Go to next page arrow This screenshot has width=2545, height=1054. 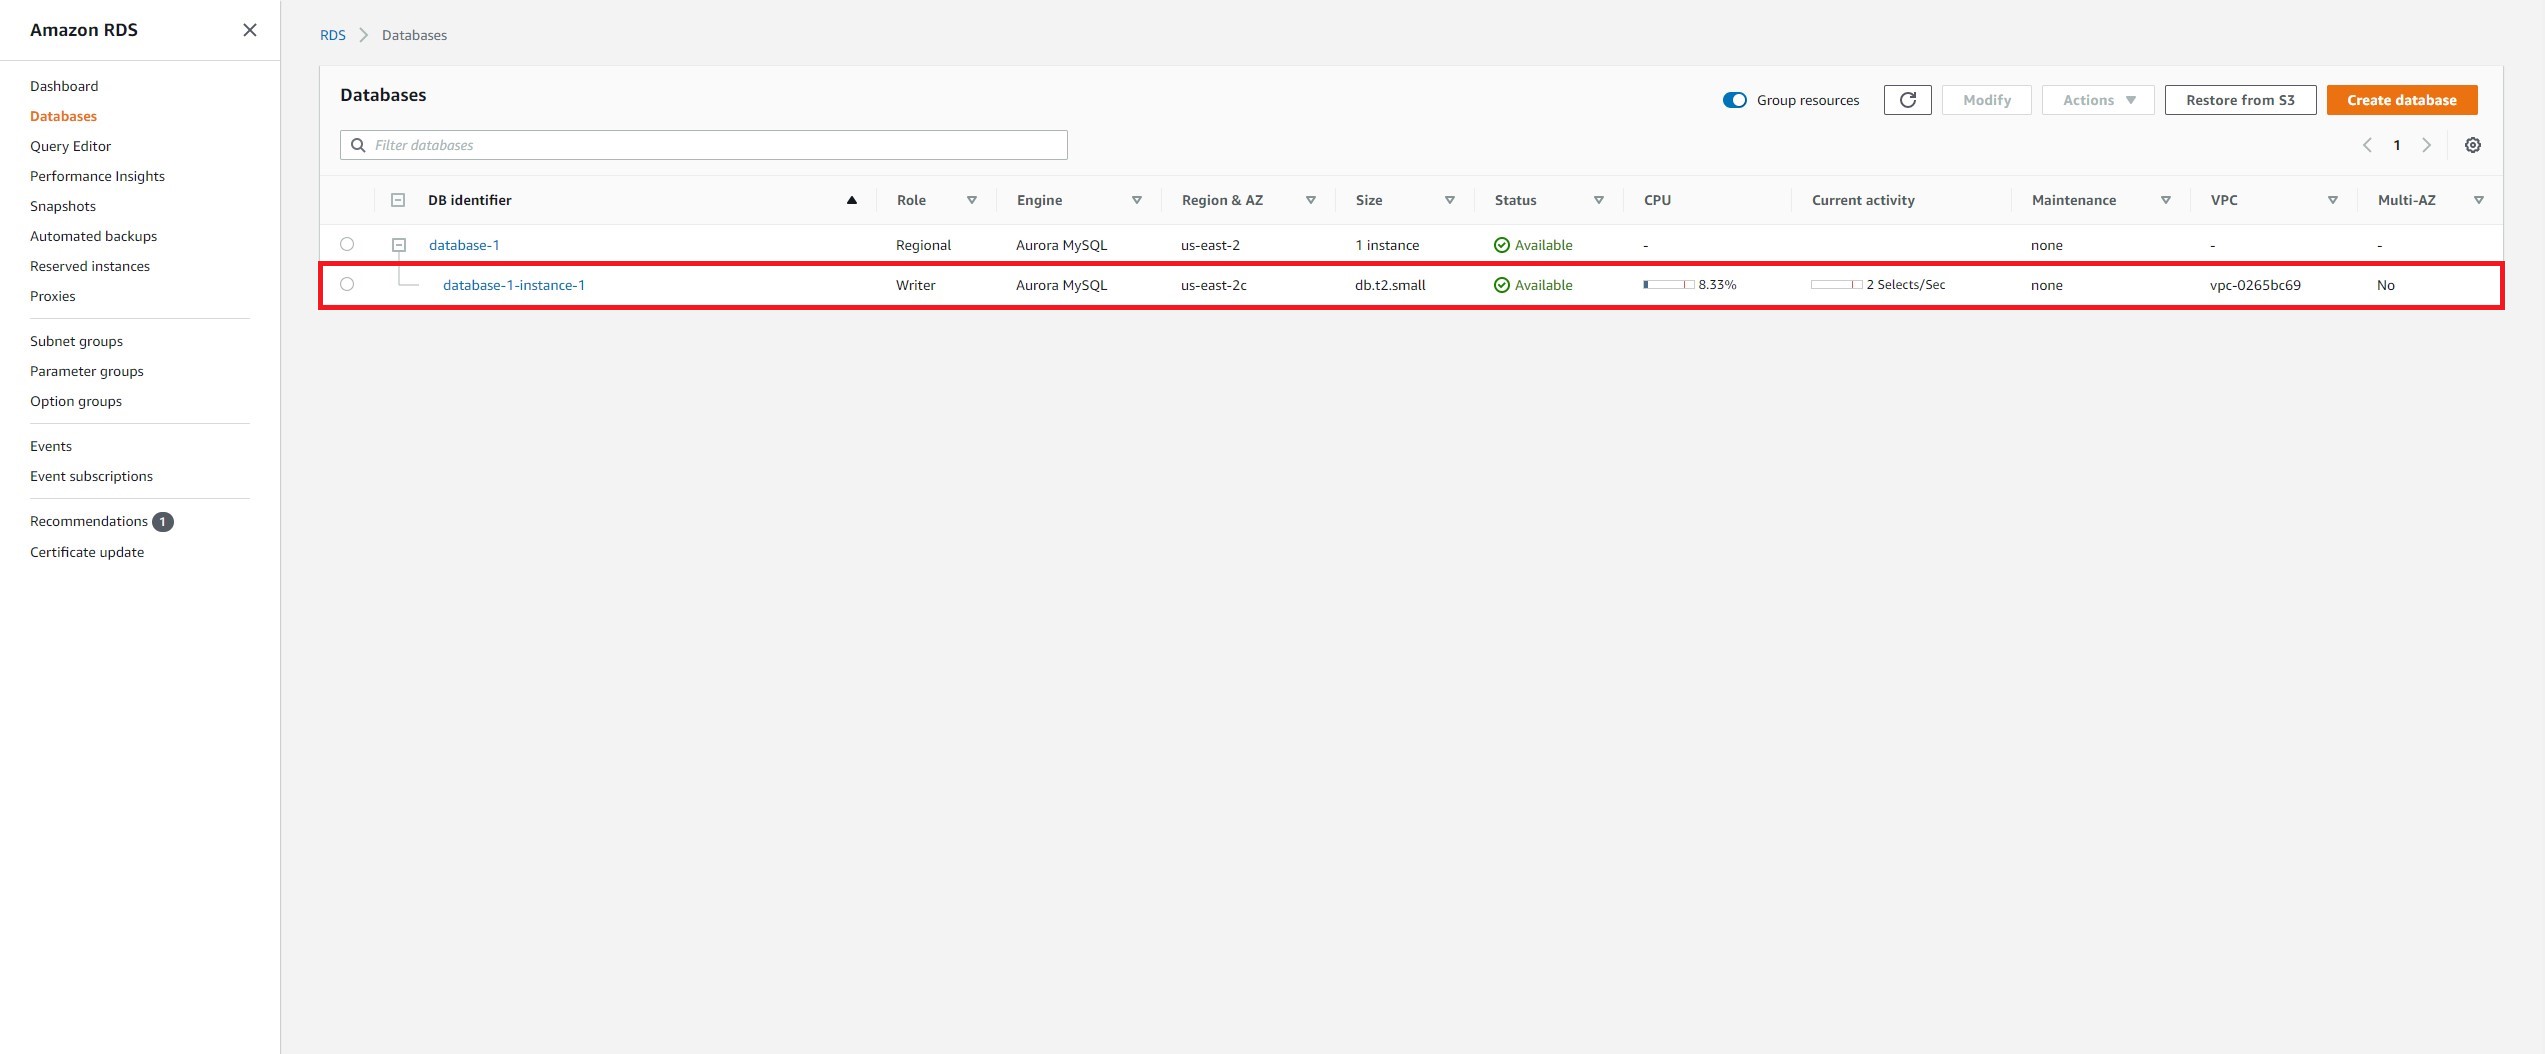click(2426, 145)
